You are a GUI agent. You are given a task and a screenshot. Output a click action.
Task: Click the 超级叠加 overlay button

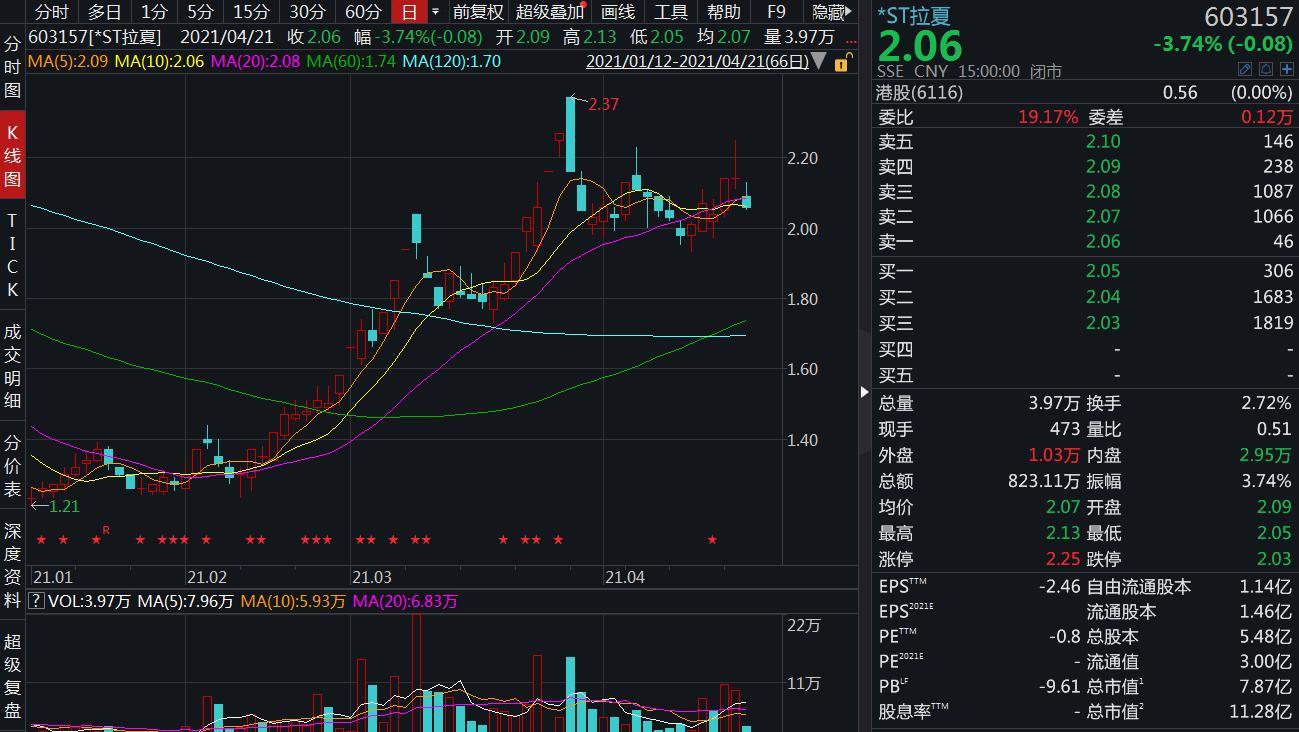pyautogui.click(x=550, y=12)
